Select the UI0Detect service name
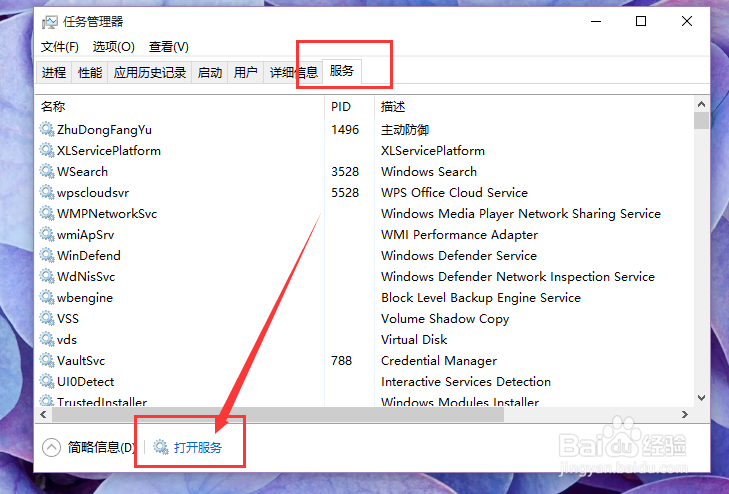The image size is (729, 494). click(x=86, y=382)
